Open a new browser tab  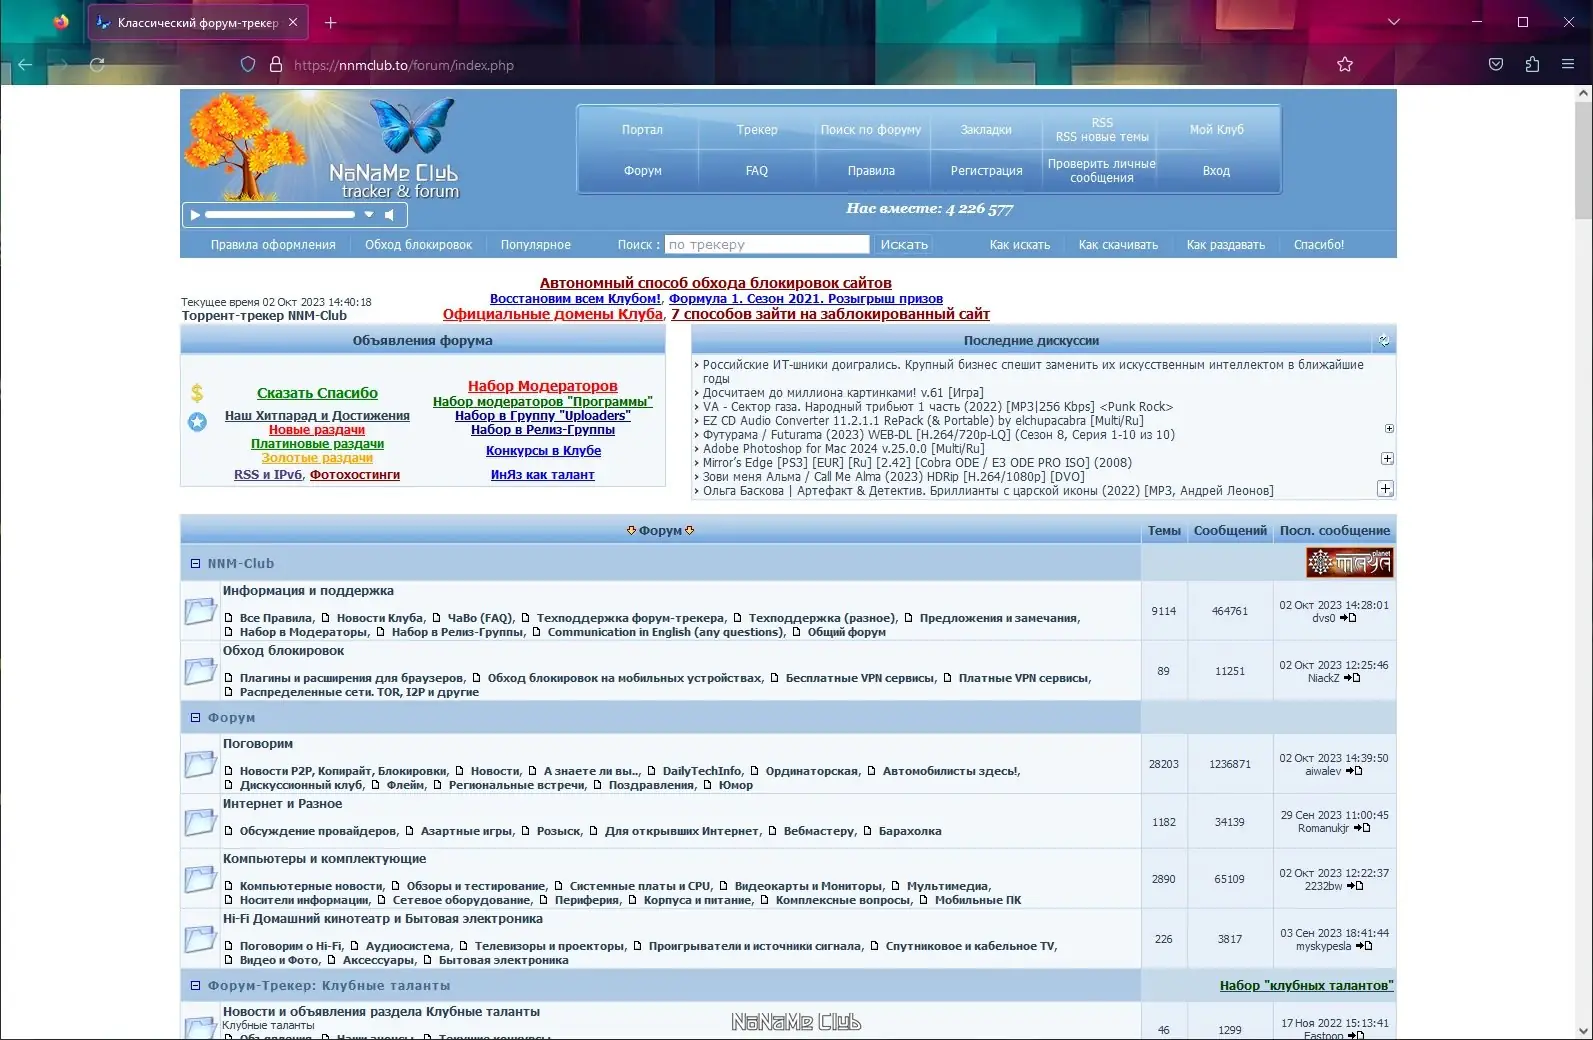click(x=331, y=22)
